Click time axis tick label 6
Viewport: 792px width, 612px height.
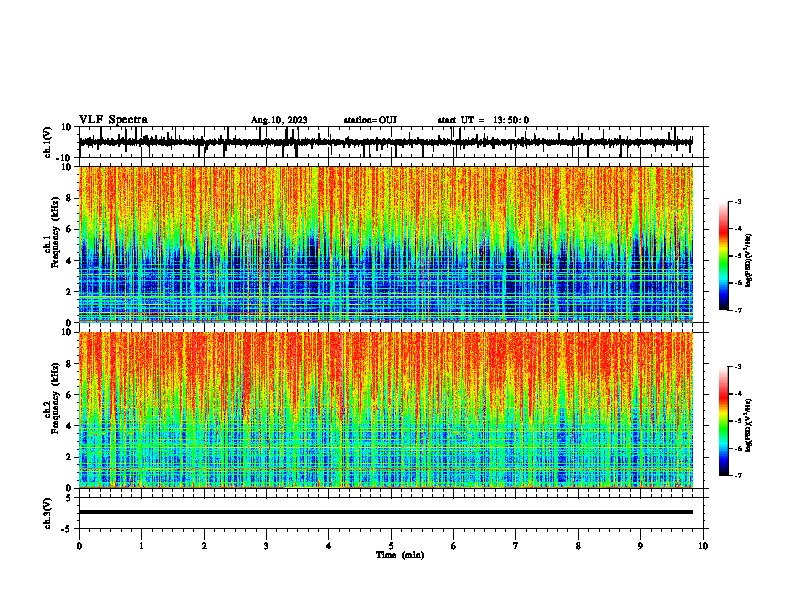[x=454, y=546]
